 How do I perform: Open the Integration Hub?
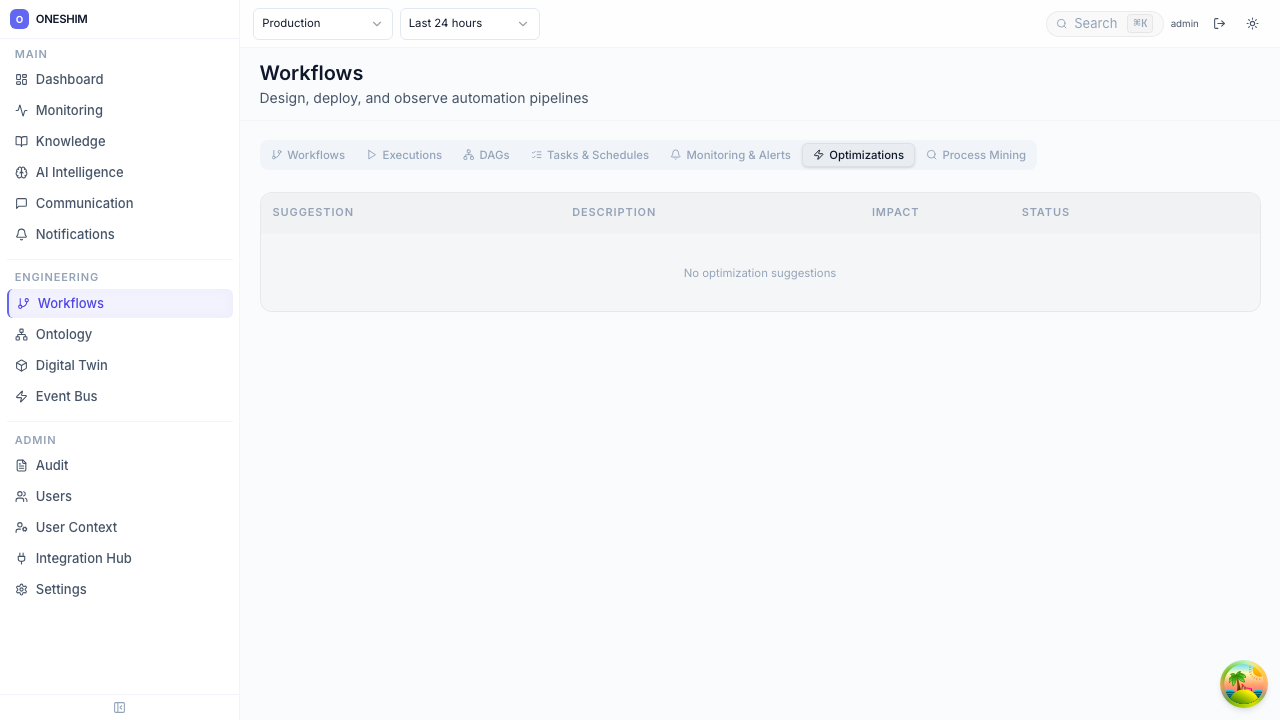coord(83,558)
